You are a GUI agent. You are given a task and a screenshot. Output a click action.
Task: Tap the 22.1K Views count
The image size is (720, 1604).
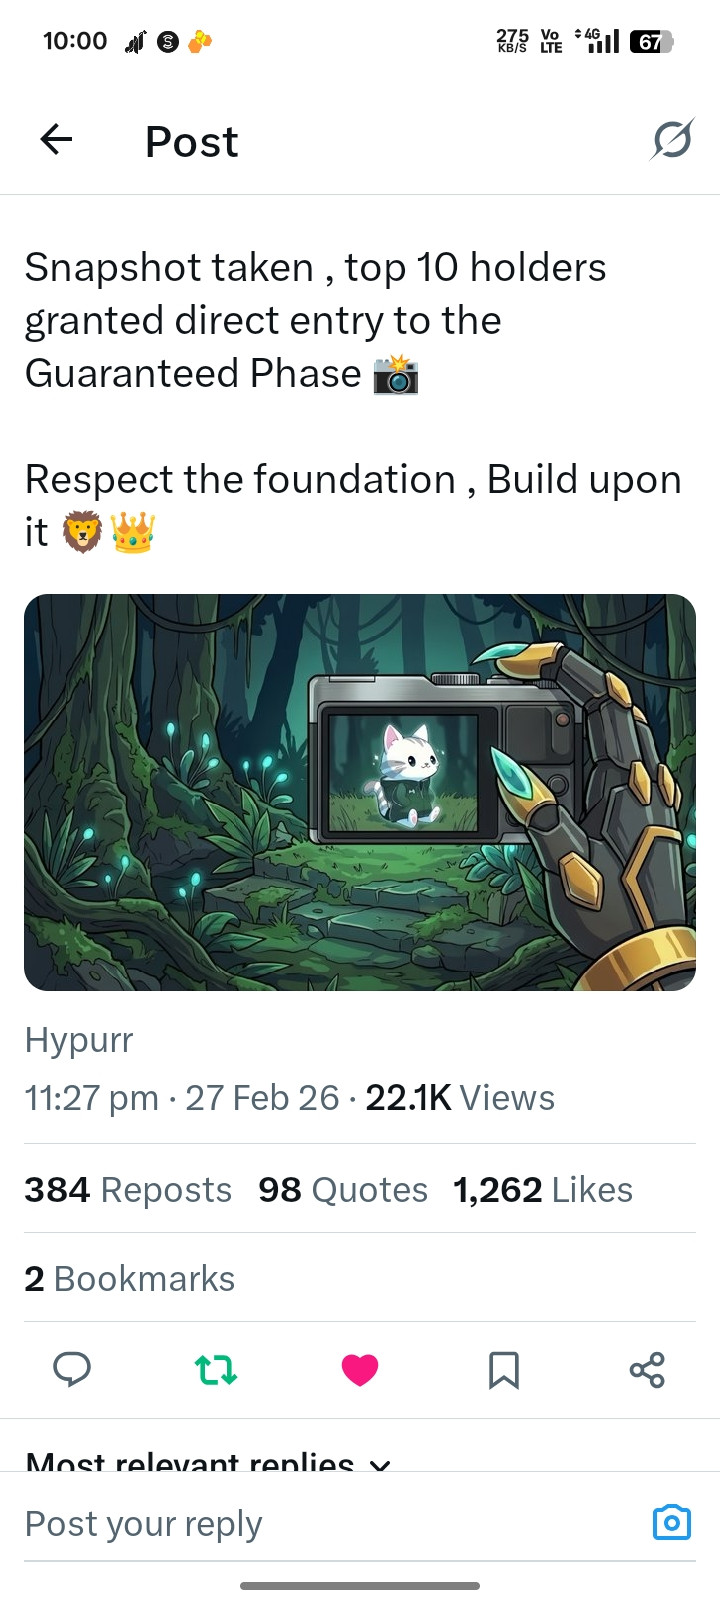tap(460, 1097)
